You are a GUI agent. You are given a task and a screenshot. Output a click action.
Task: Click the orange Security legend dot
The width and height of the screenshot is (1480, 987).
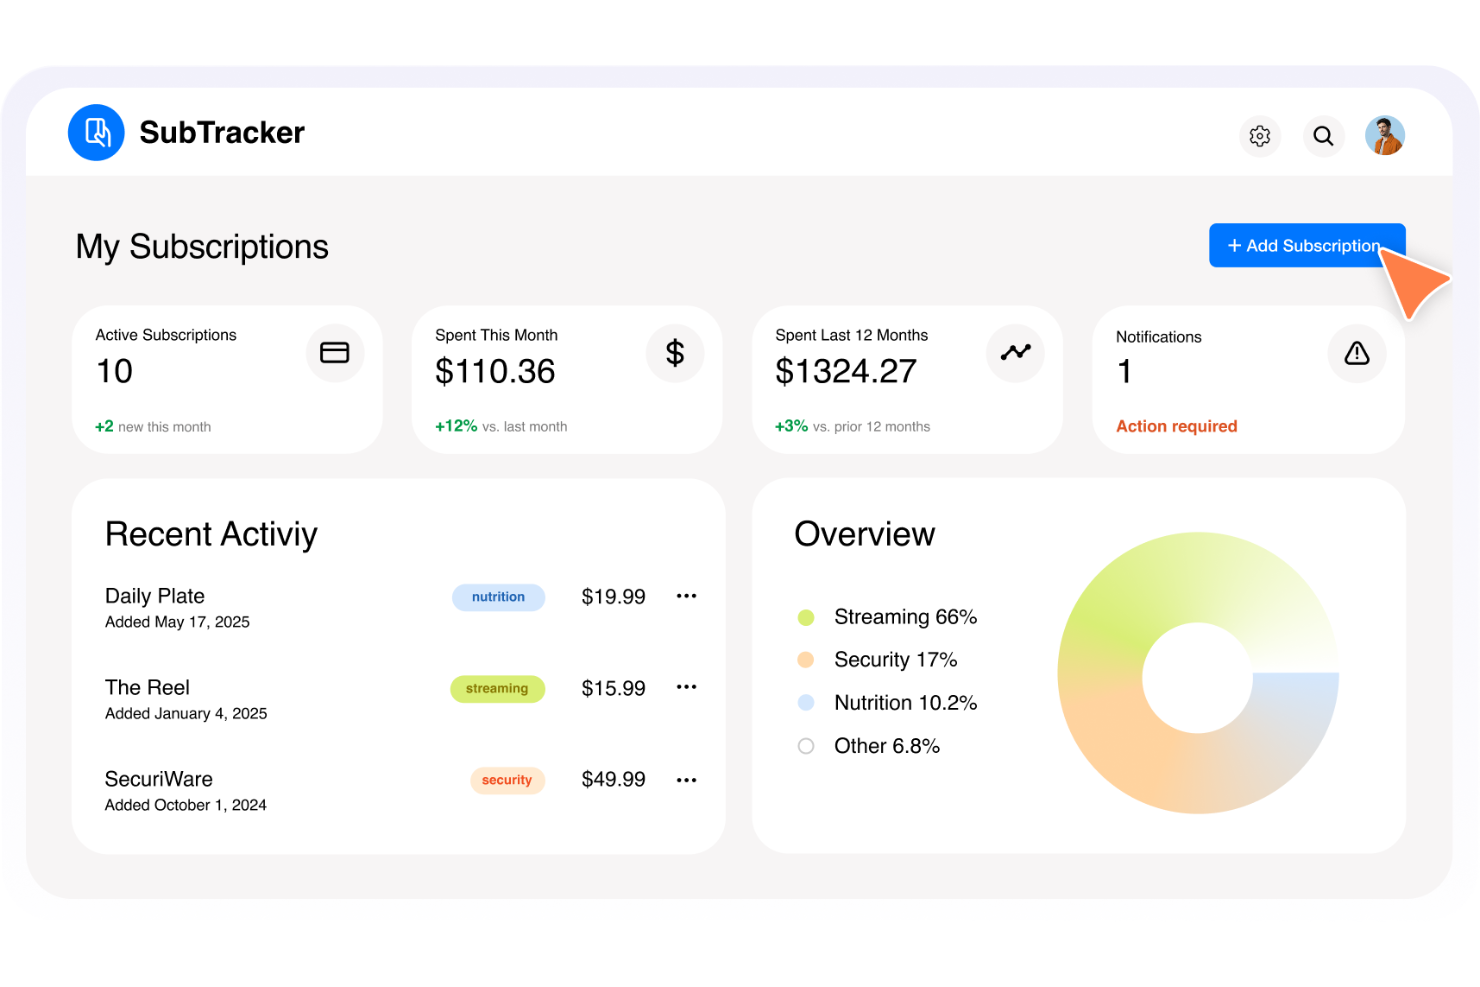[x=806, y=660]
